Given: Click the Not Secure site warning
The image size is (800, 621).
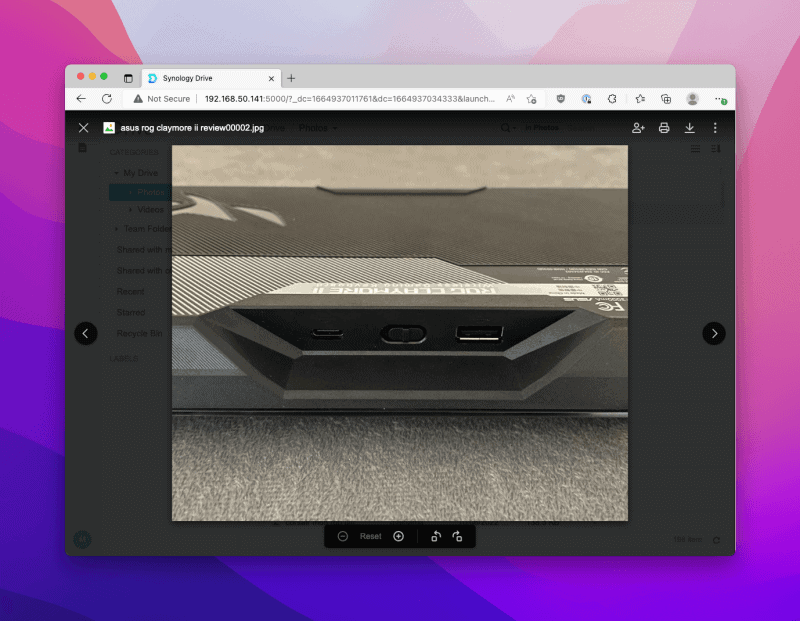Looking at the screenshot, I should pyautogui.click(x=161, y=99).
